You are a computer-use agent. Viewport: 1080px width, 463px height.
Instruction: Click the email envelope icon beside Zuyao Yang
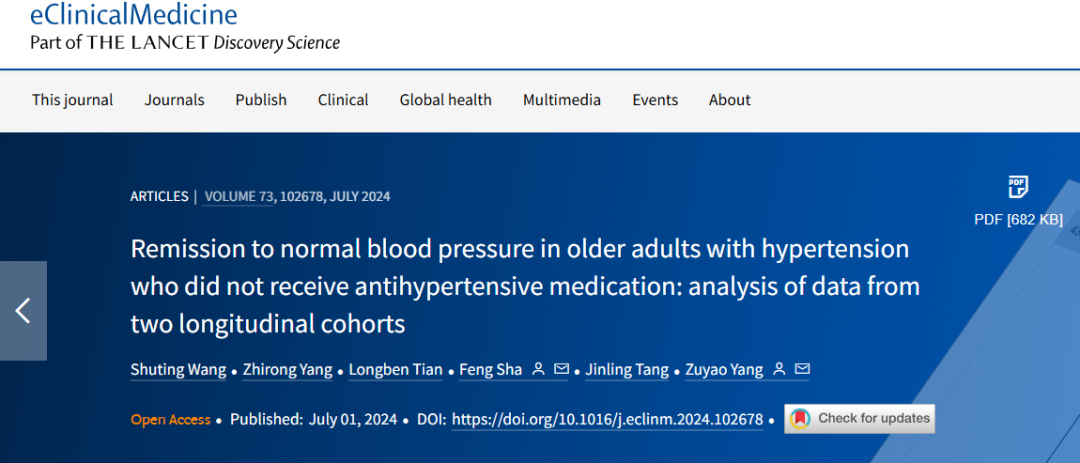(802, 369)
